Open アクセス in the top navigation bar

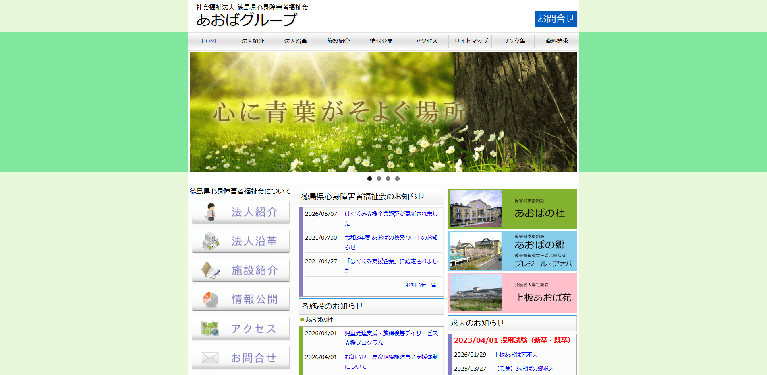click(x=427, y=42)
